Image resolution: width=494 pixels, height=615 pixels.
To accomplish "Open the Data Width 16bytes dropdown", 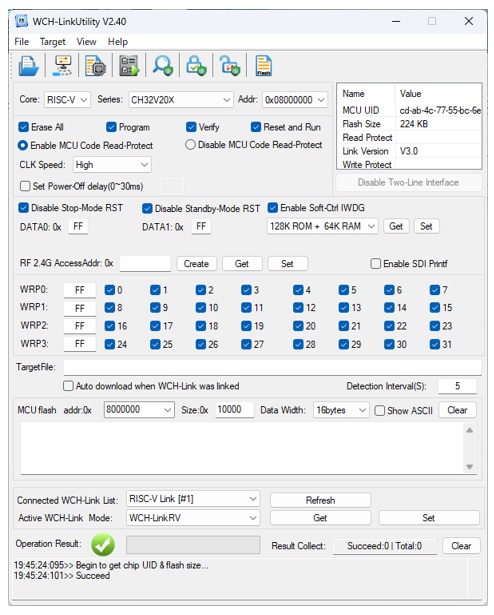I will click(x=341, y=410).
